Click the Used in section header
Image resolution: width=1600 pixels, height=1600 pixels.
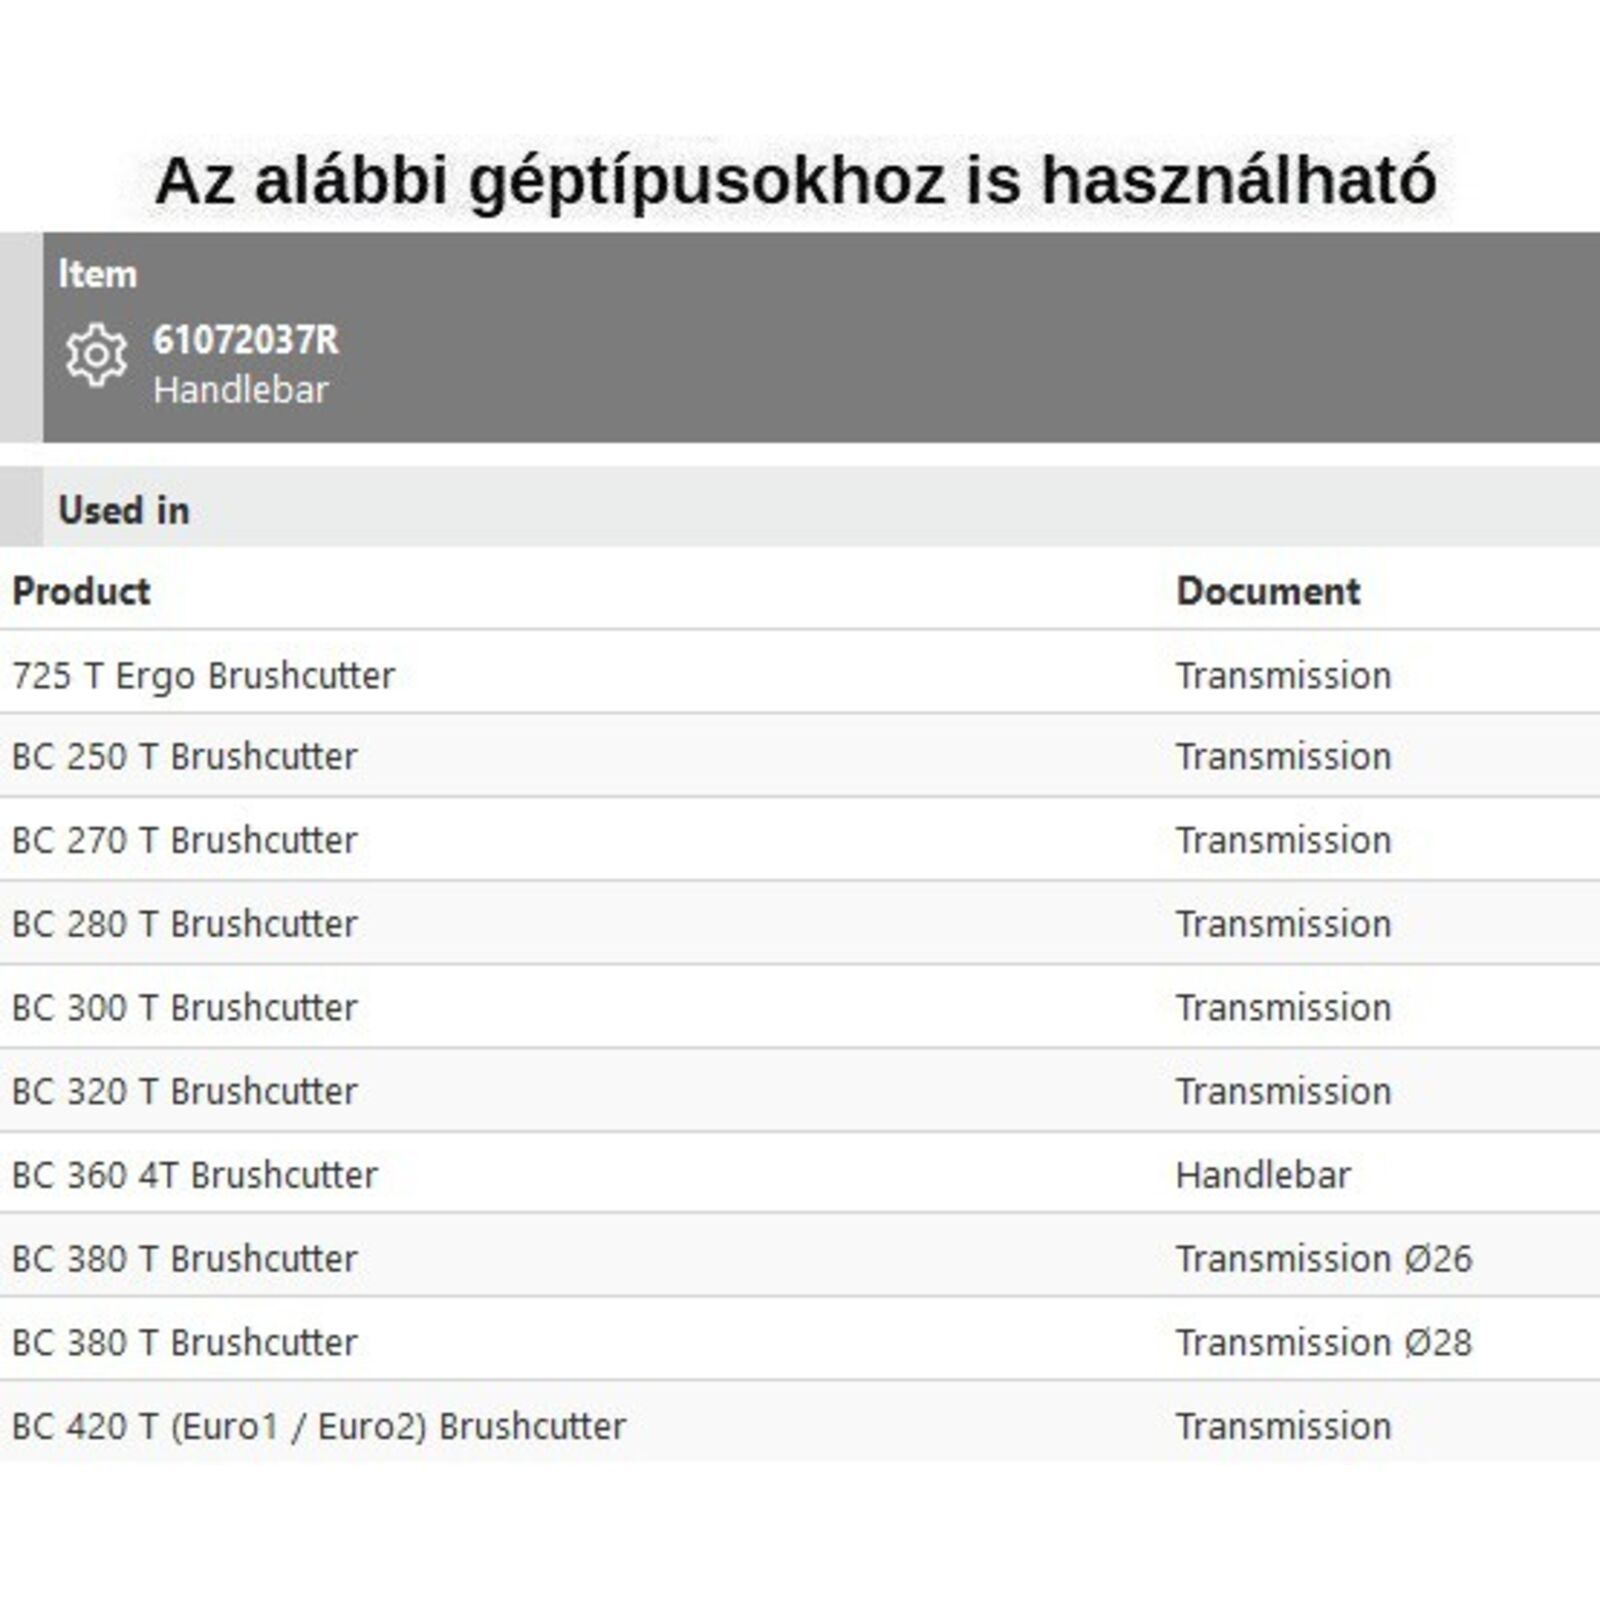tap(124, 510)
